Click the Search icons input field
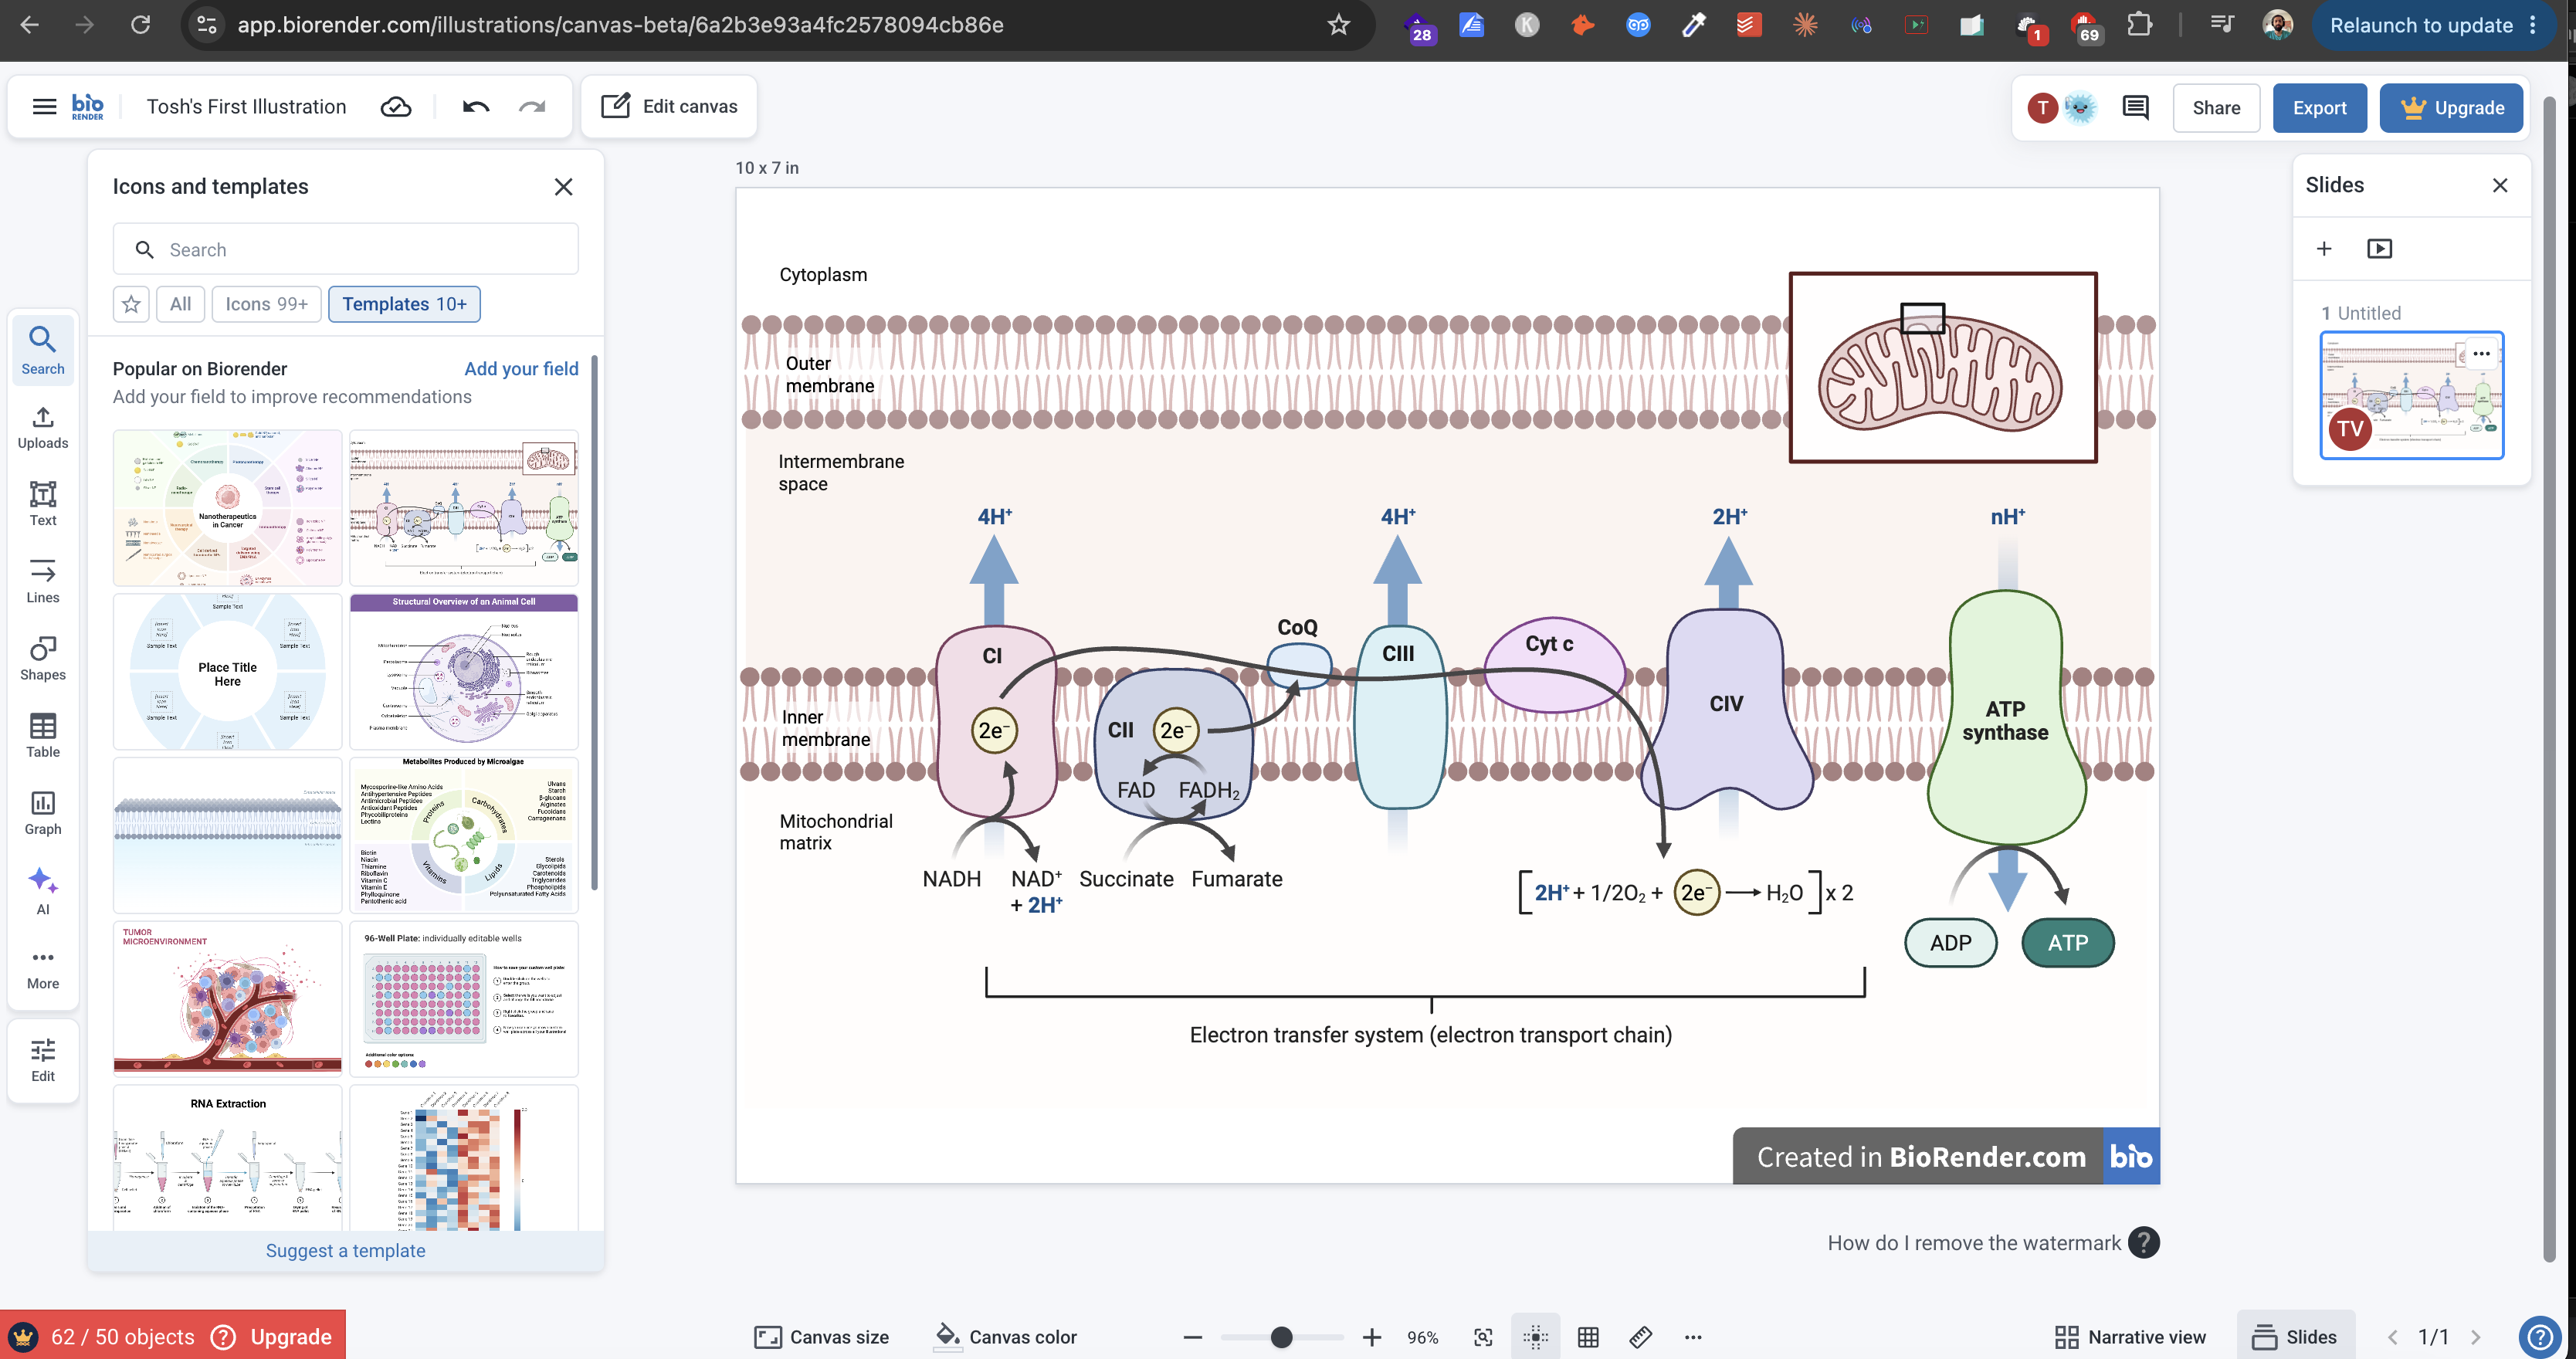This screenshot has width=2576, height=1359. coord(345,249)
